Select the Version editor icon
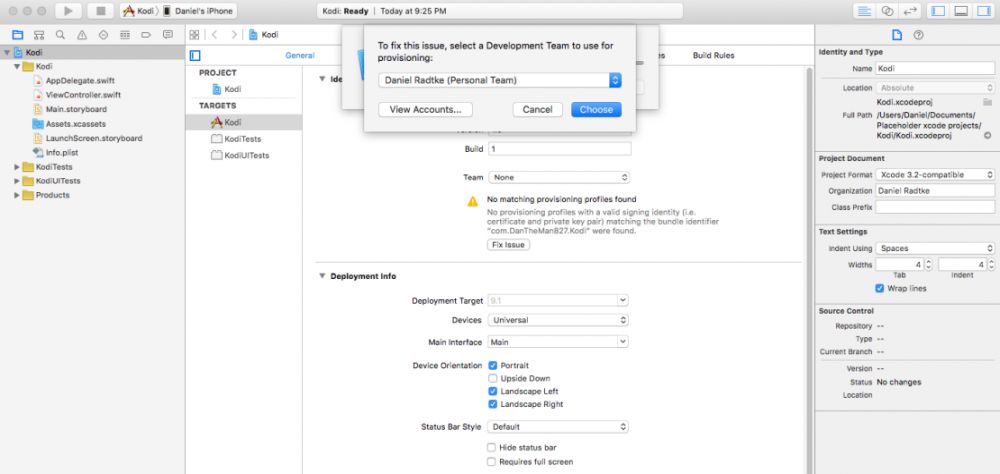The width and height of the screenshot is (1000, 474). point(909,11)
